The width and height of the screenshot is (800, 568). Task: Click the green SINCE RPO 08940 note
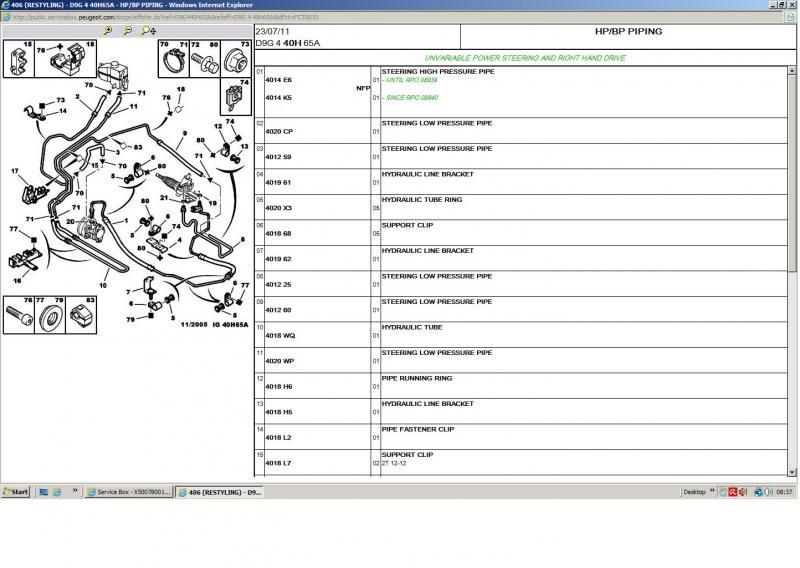(412, 97)
